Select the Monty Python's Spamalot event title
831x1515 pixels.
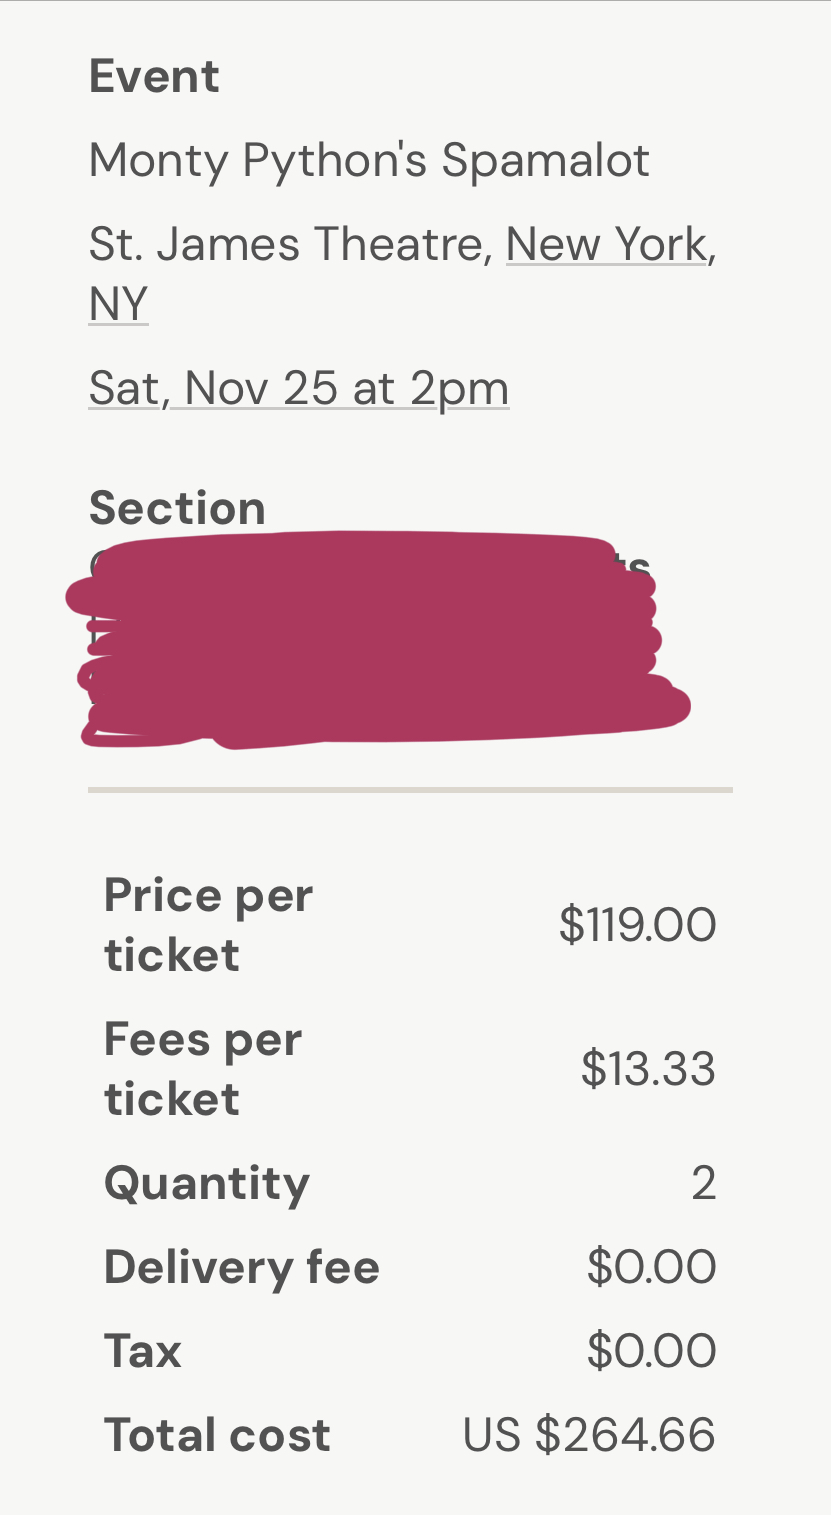coord(369,160)
